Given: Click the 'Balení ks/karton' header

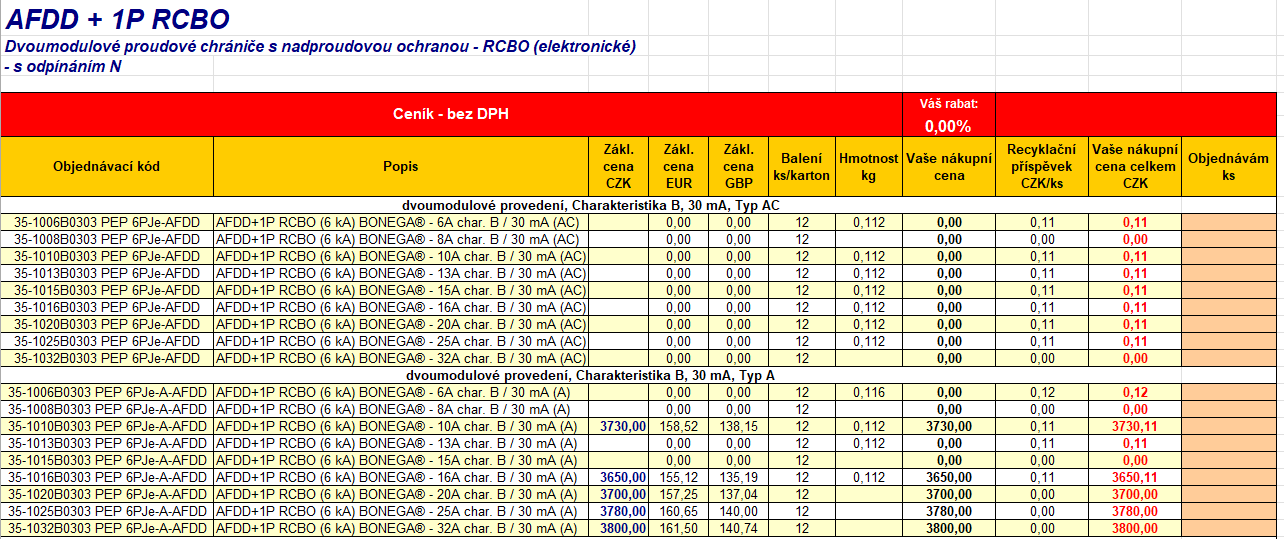Looking at the screenshot, I should coord(802,166).
